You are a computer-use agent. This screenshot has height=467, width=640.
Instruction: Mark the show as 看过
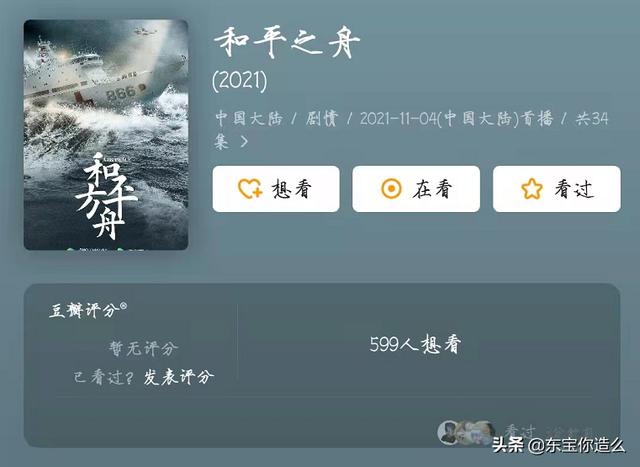click(557, 189)
